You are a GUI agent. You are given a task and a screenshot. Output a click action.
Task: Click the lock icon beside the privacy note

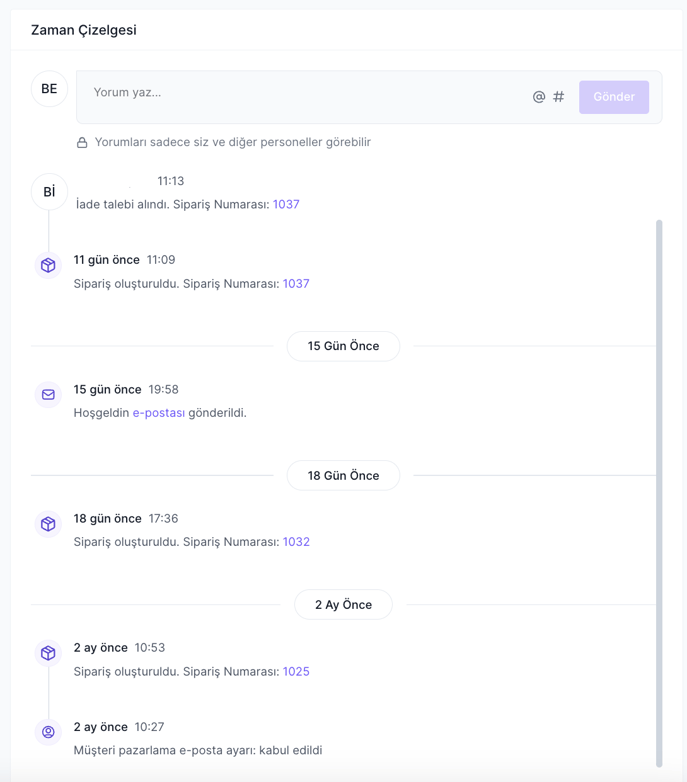coord(82,143)
